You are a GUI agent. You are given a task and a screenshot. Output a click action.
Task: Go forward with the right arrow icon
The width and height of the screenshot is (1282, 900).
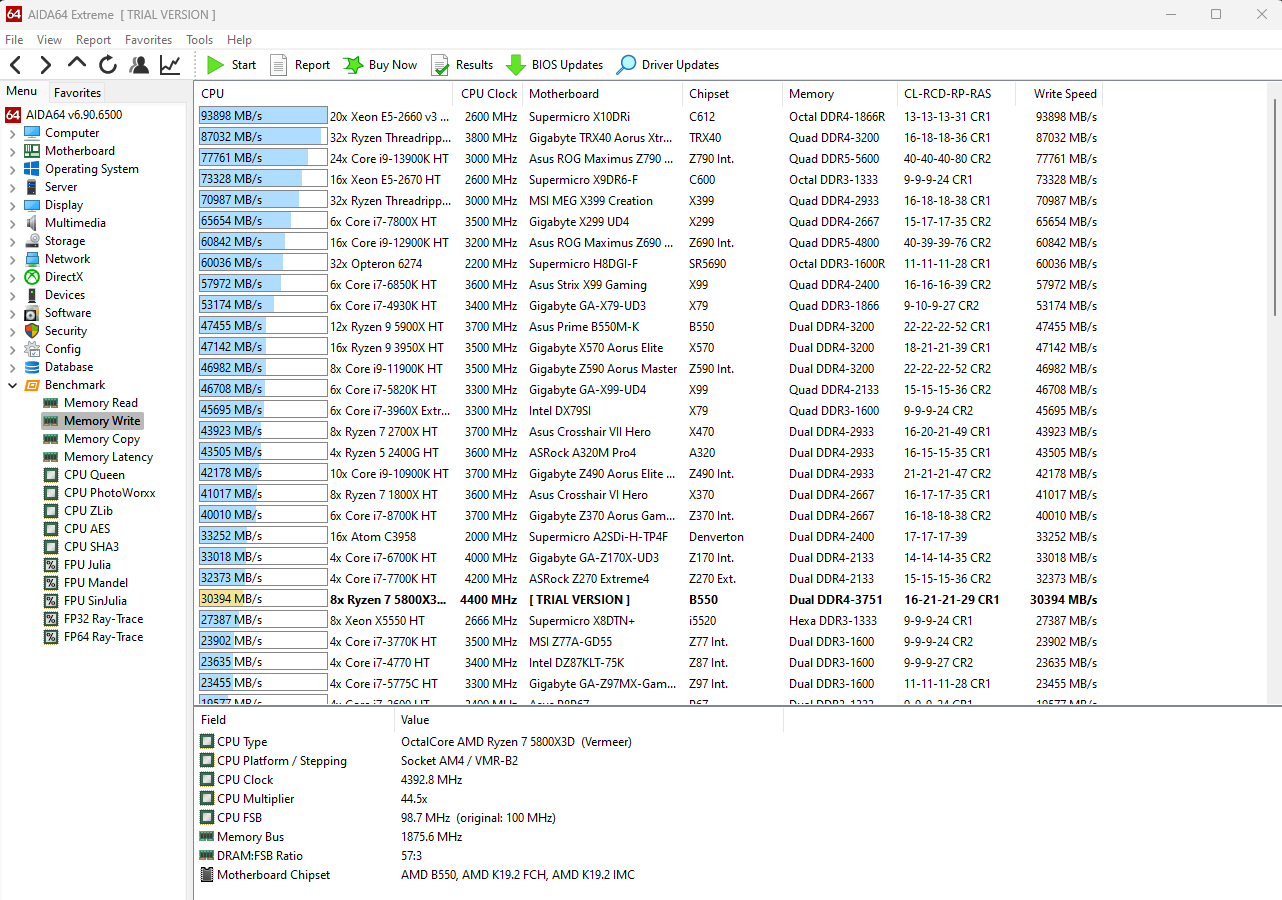coord(45,65)
